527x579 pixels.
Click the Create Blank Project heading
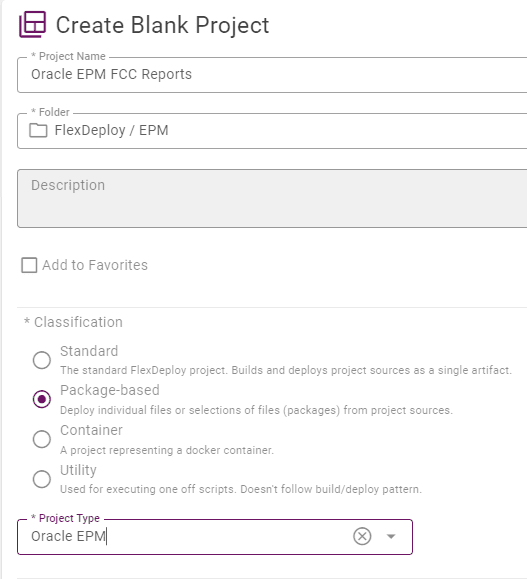(162, 25)
